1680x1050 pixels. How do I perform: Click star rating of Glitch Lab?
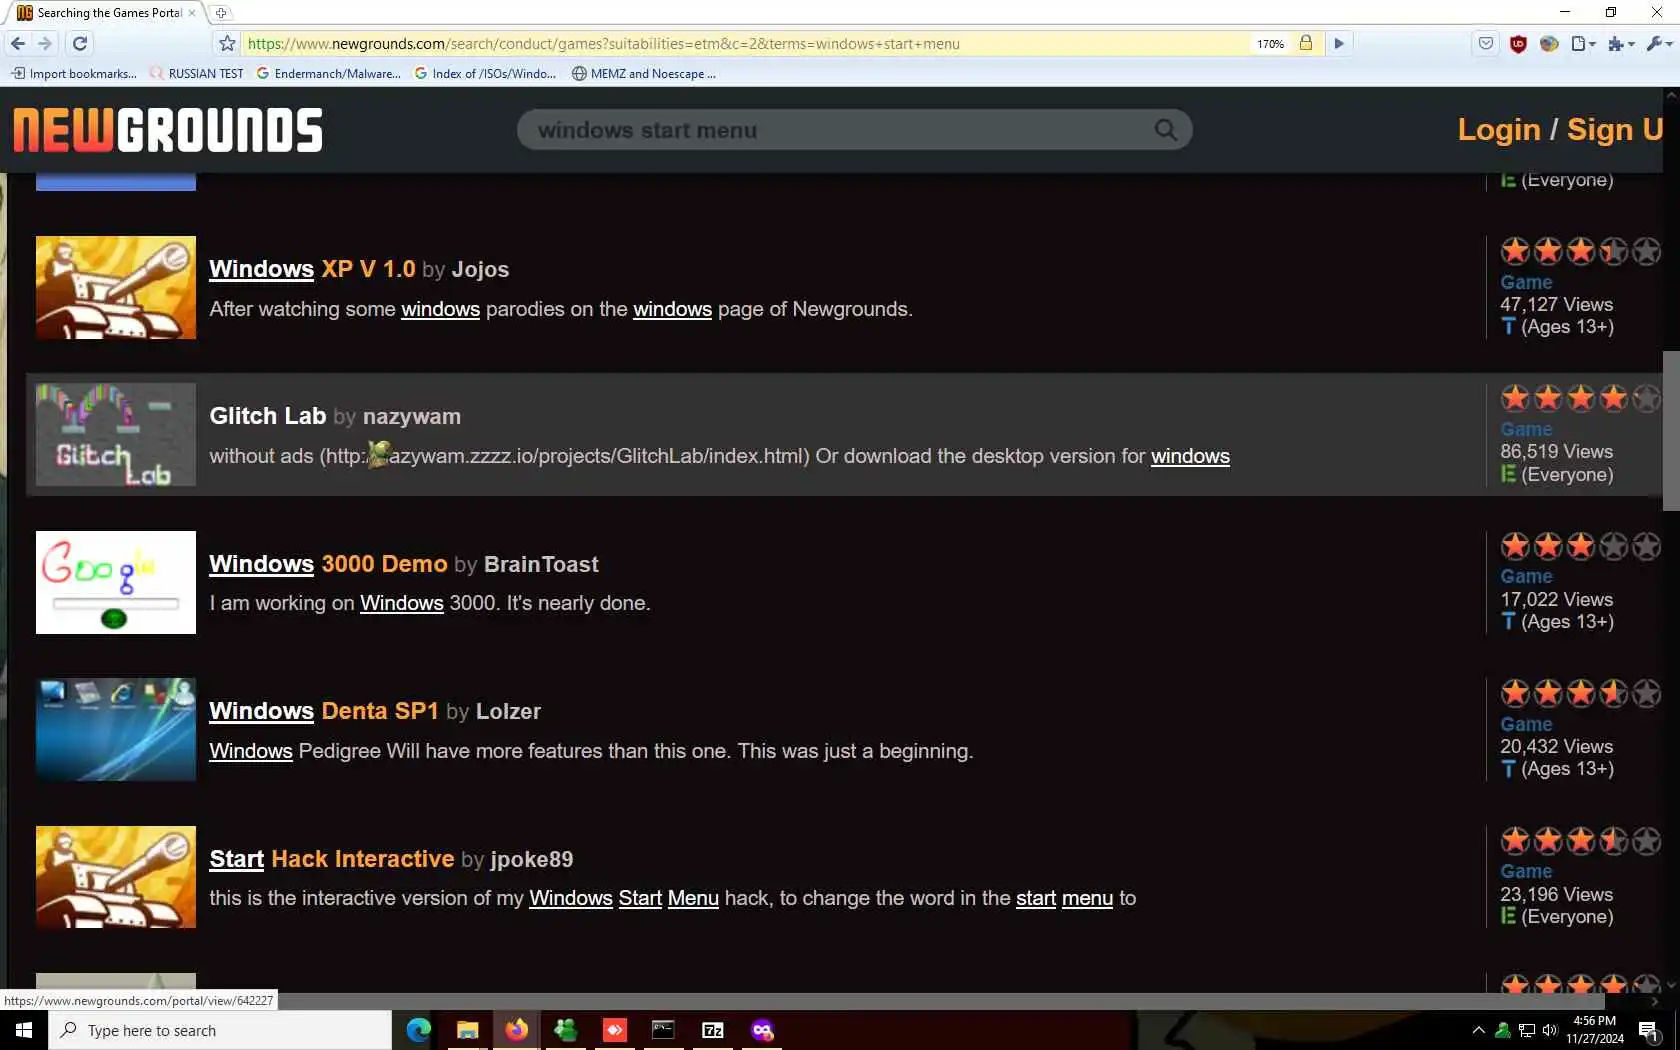tap(1580, 398)
